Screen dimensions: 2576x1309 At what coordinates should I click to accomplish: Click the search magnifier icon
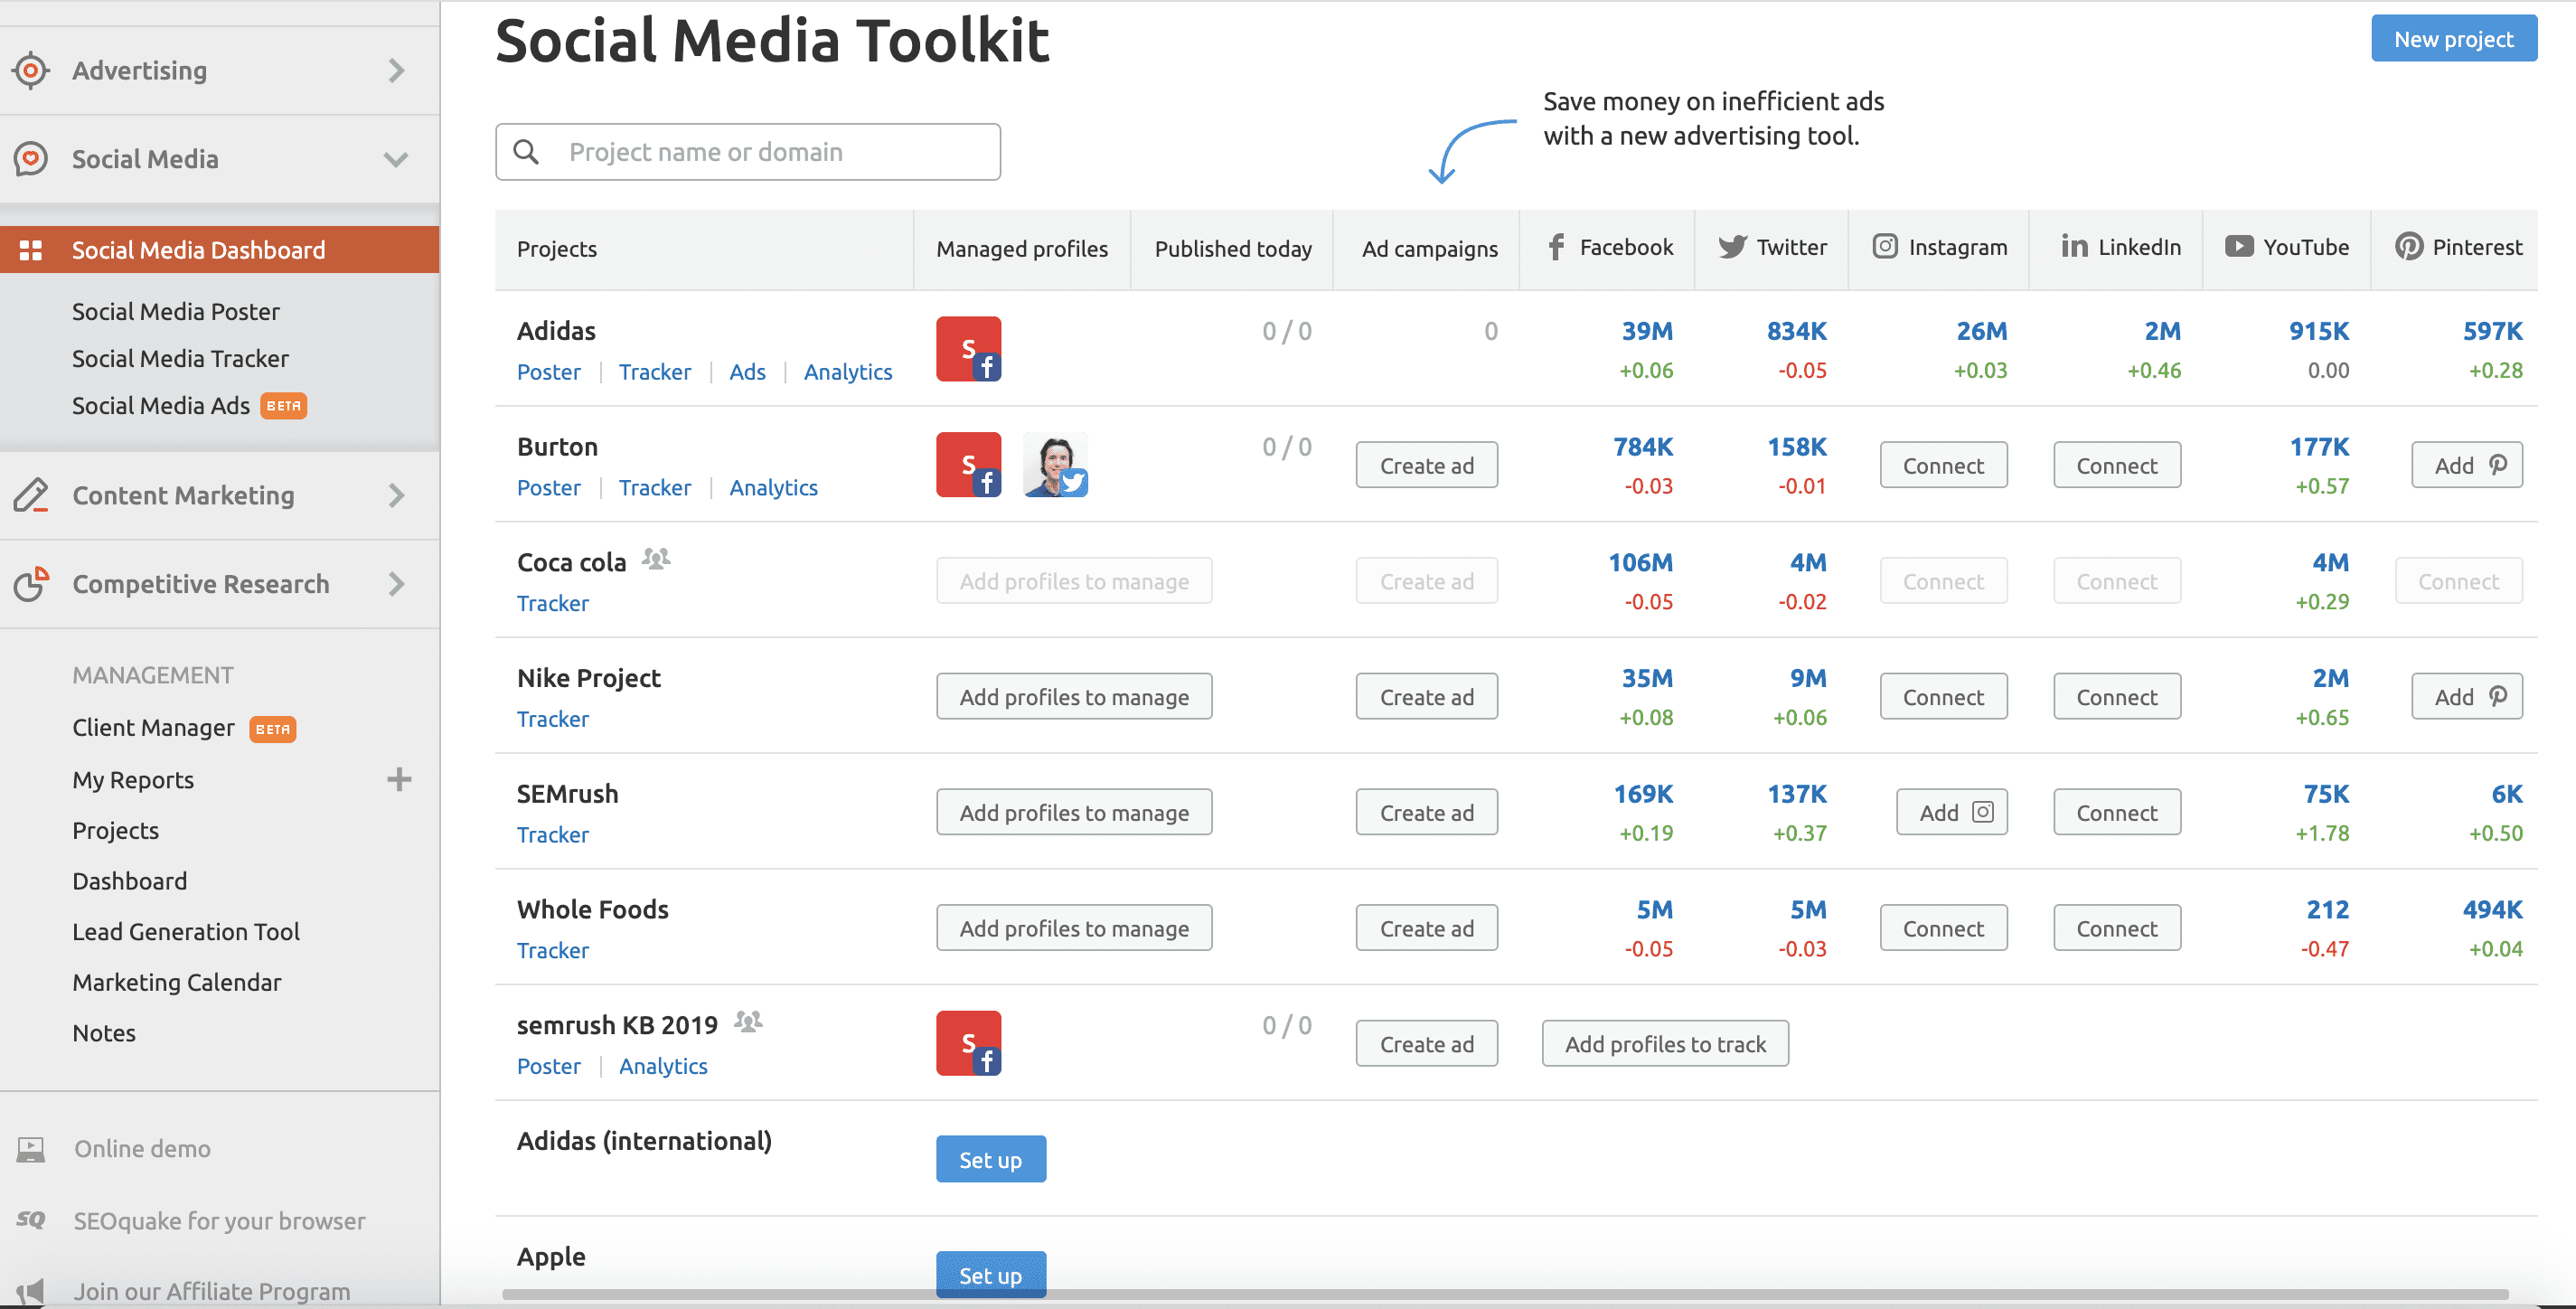526,152
